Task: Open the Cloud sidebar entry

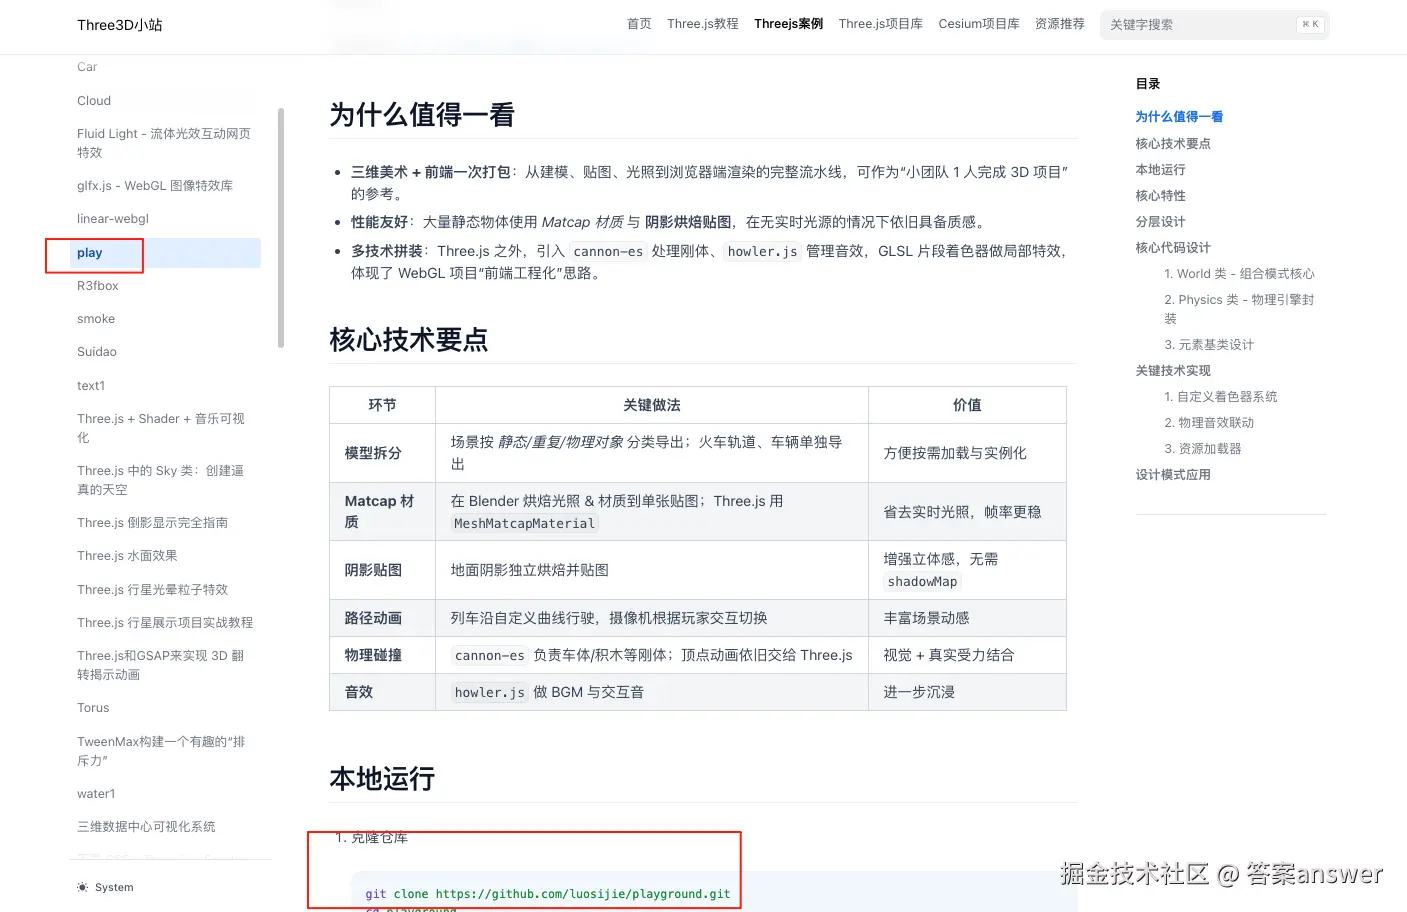Action: point(94,101)
